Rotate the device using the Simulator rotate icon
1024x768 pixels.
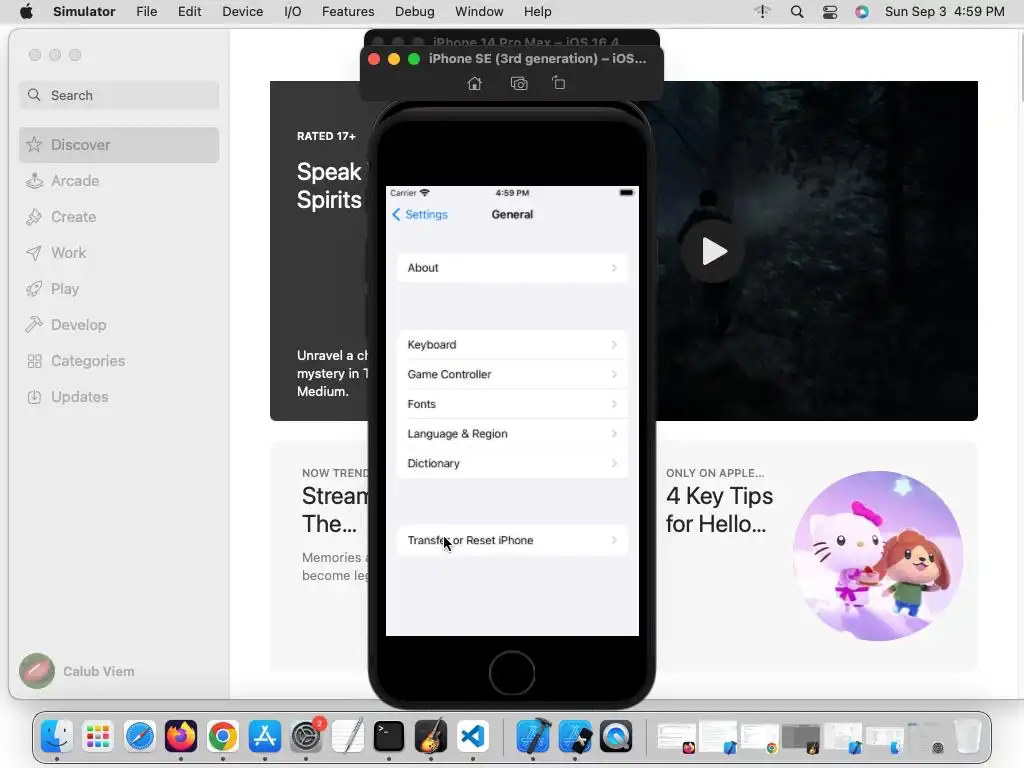click(558, 83)
